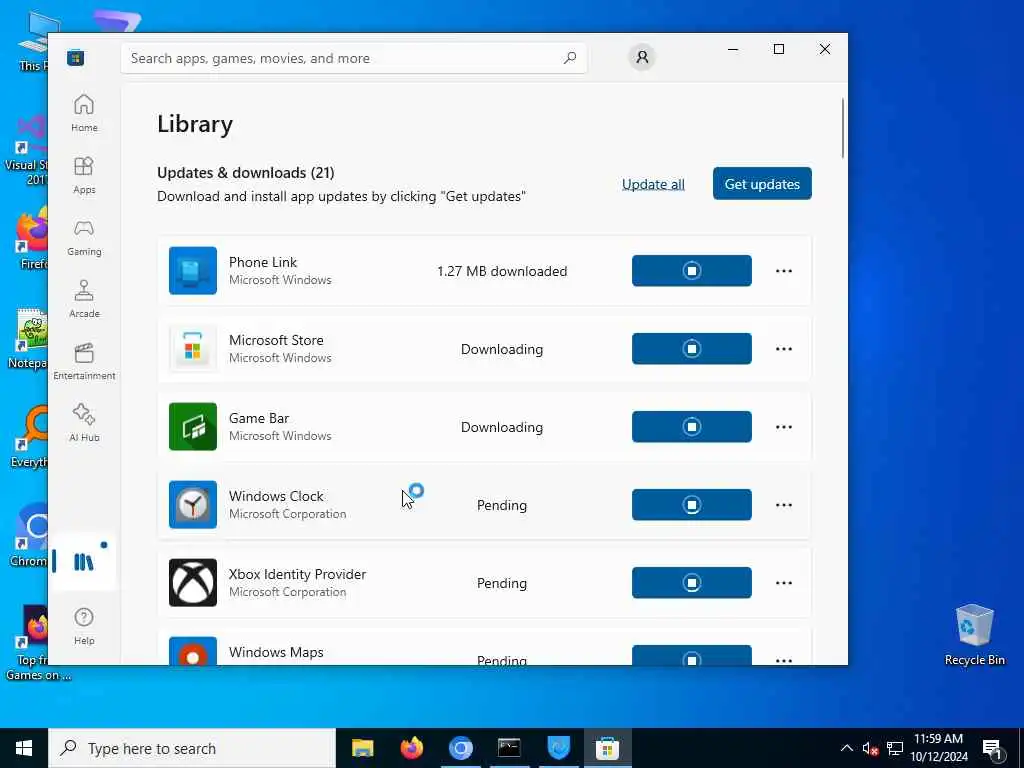Stop the Game Bar download
The height and width of the screenshot is (768, 1024).
click(692, 426)
